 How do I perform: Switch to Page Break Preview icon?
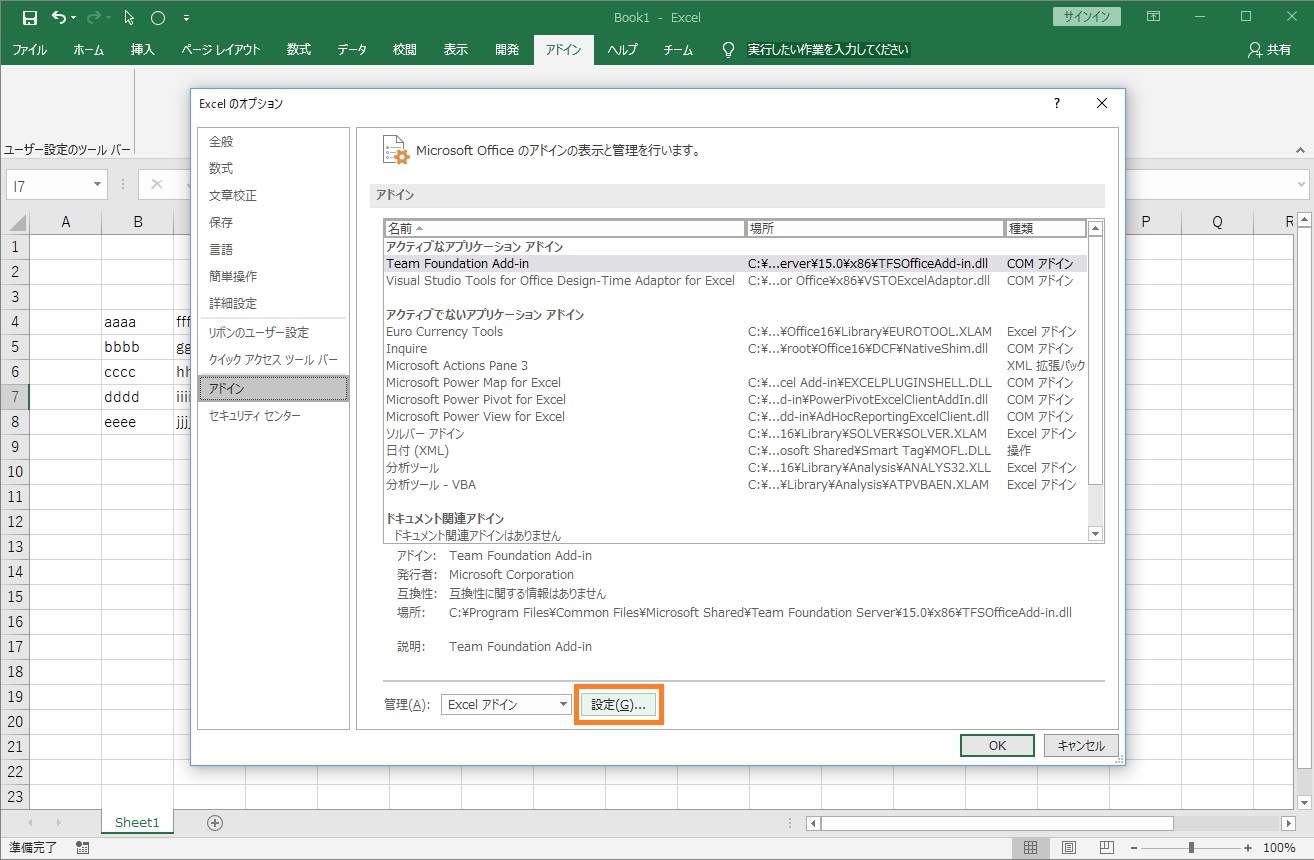coord(1109,848)
